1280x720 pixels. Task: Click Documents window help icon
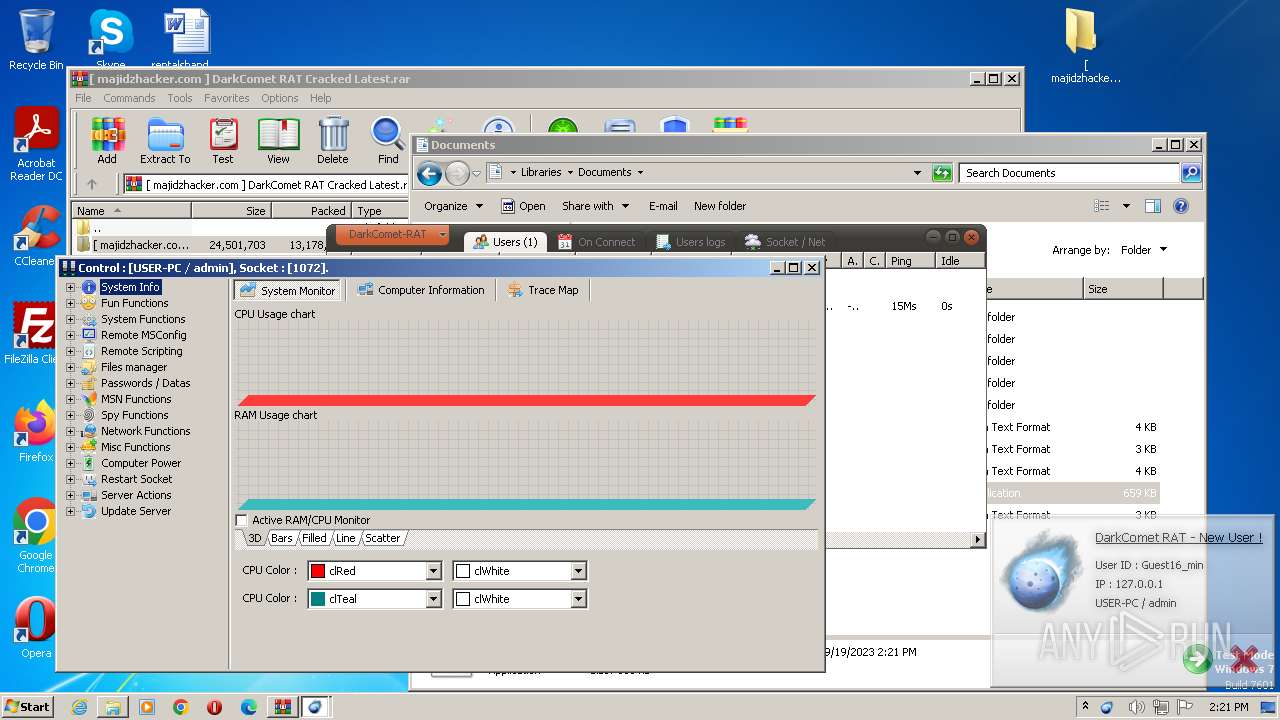(x=1181, y=206)
